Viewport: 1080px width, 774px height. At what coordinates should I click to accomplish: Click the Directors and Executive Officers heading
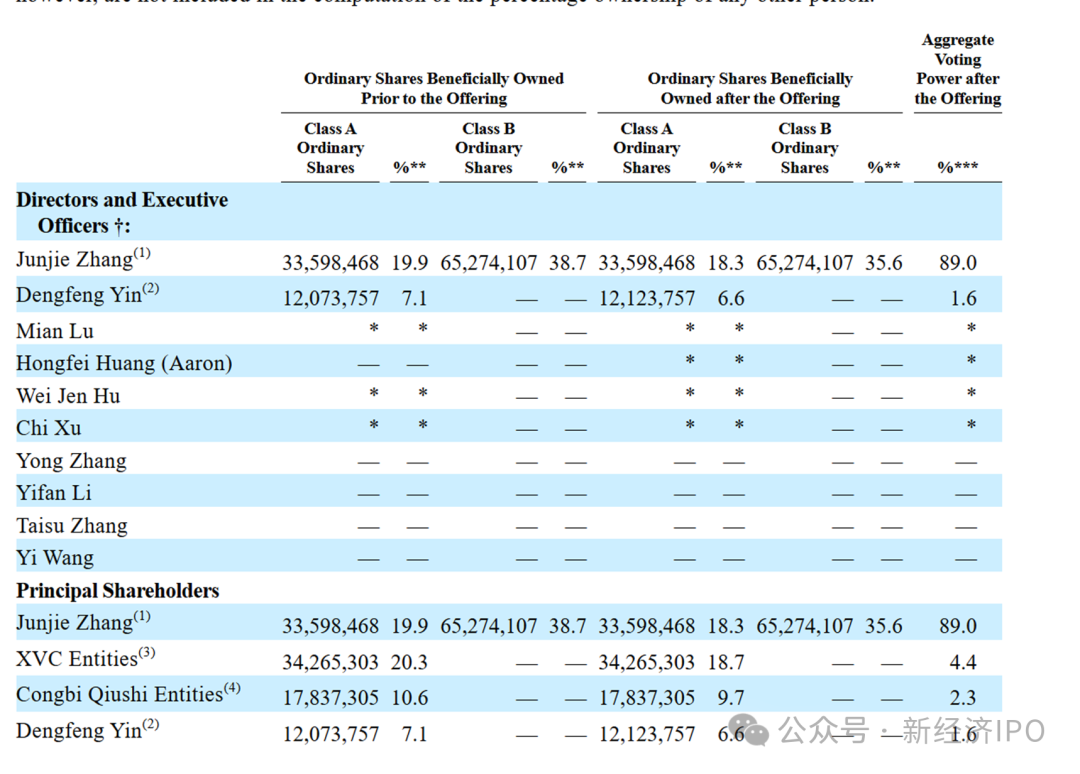pos(122,213)
